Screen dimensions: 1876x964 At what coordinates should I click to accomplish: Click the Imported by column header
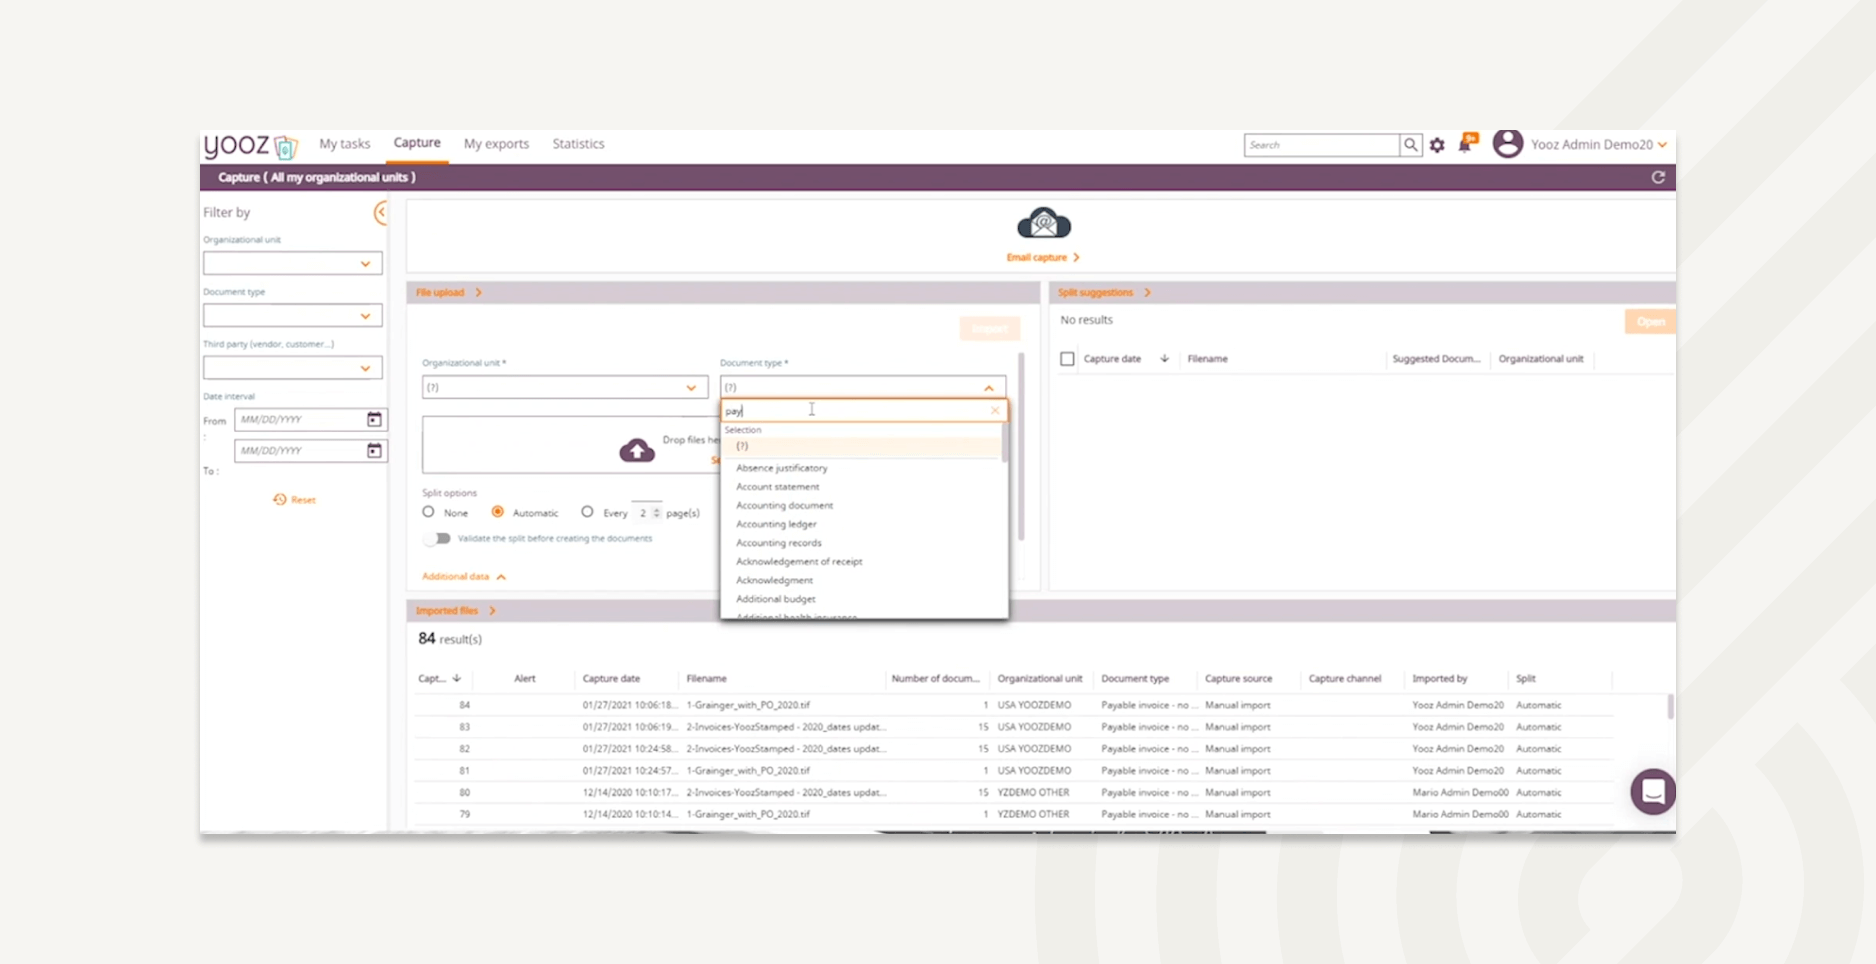1439,679
